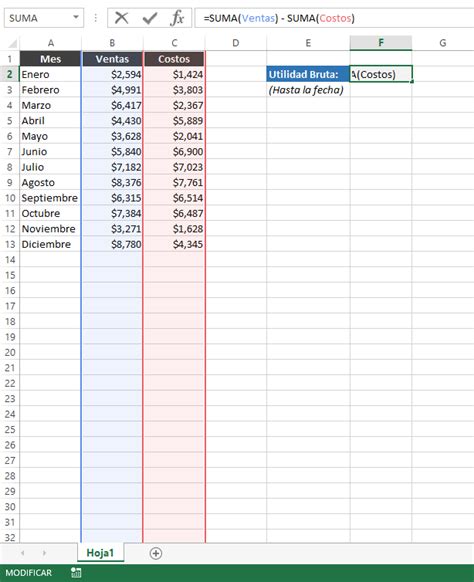Click the macro recording icon in status bar

click(x=76, y=573)
